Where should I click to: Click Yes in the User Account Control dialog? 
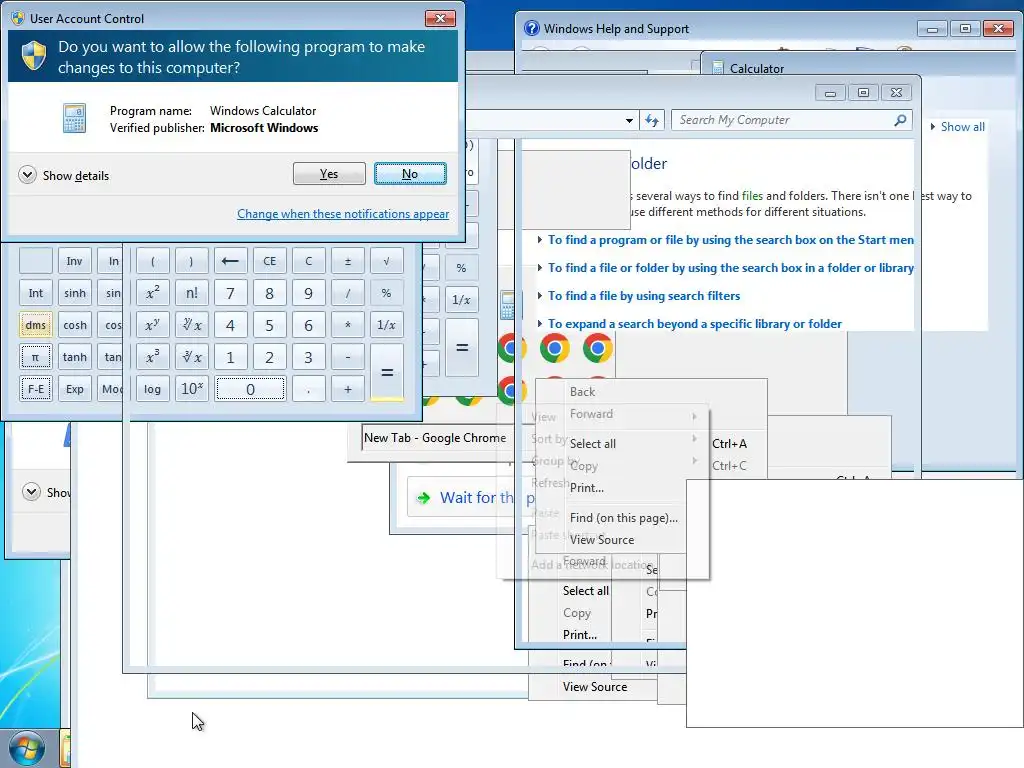coord(329,174)
